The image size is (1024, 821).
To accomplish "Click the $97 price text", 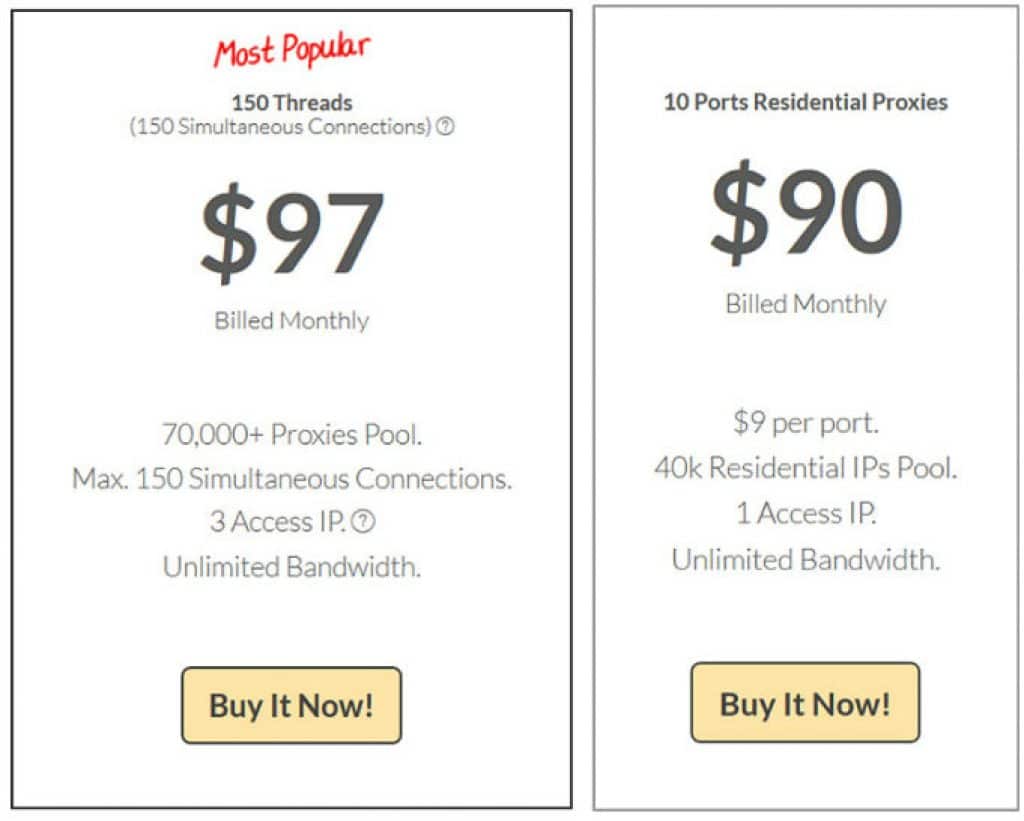I will pyautogui.click(x=292, y=233).
